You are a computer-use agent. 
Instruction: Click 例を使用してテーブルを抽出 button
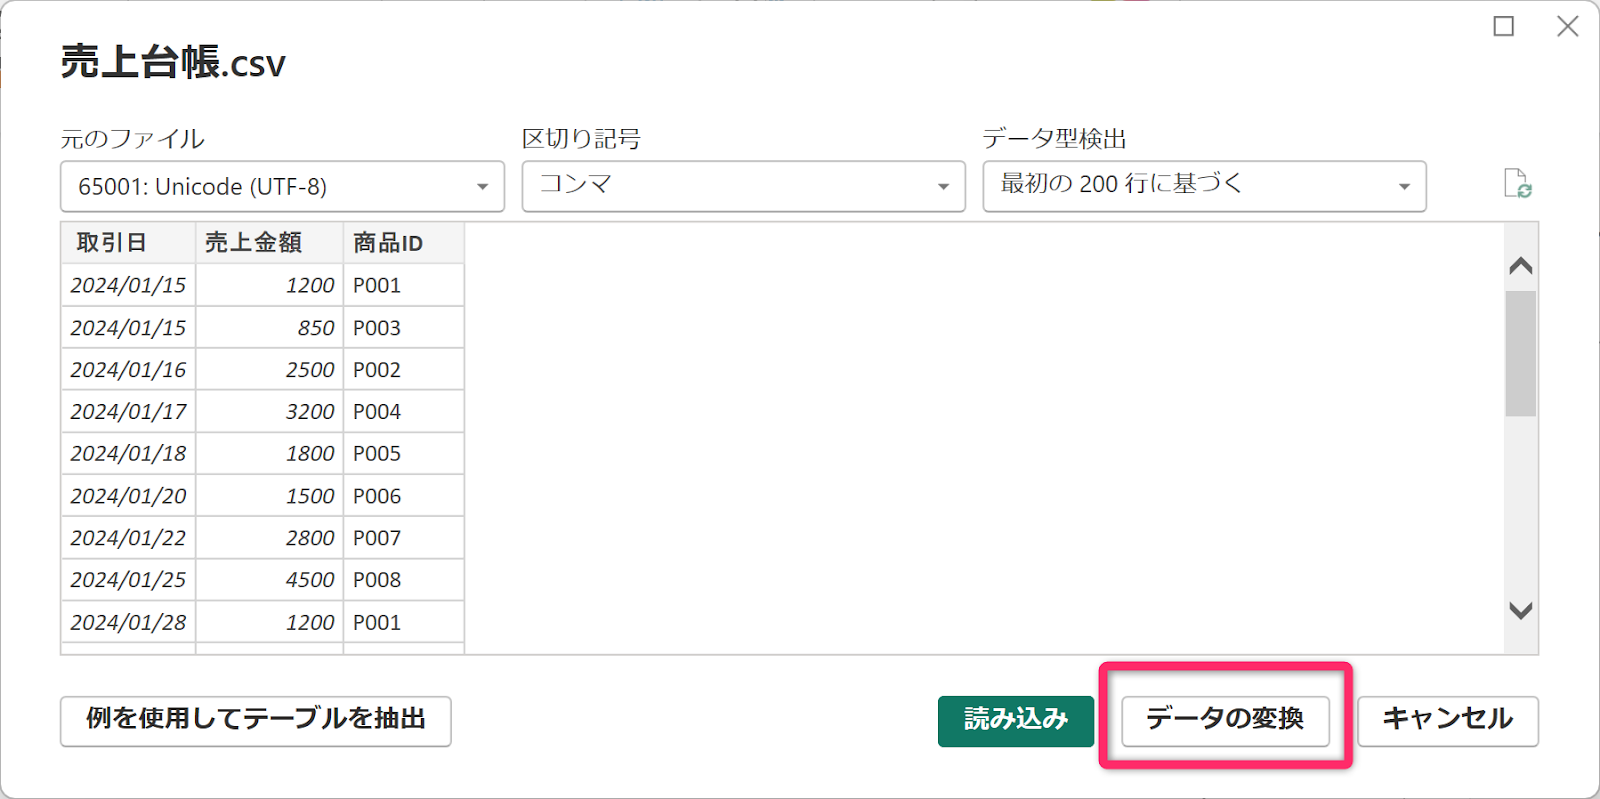click(x=256, y=721)
